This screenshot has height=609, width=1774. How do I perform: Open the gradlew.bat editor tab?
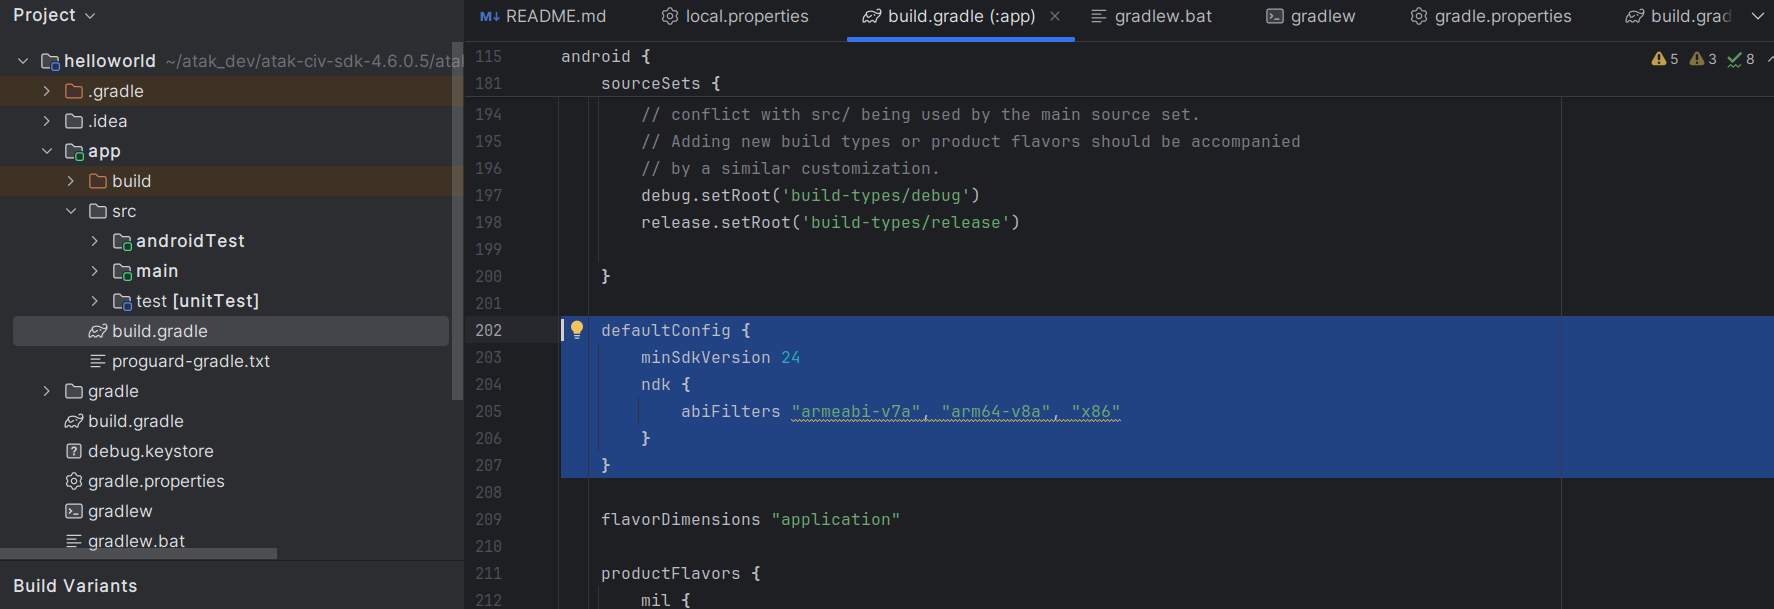coord(1151,16)
